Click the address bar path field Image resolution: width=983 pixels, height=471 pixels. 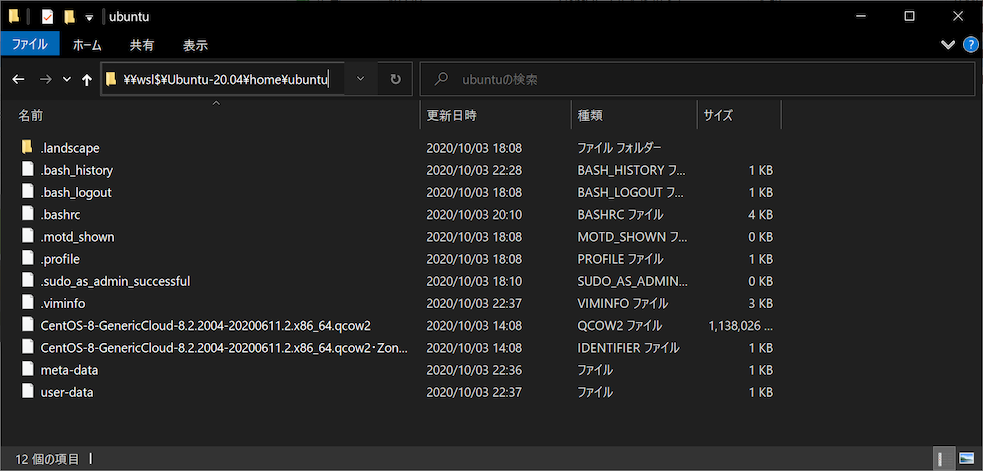[x=223, y=79]
